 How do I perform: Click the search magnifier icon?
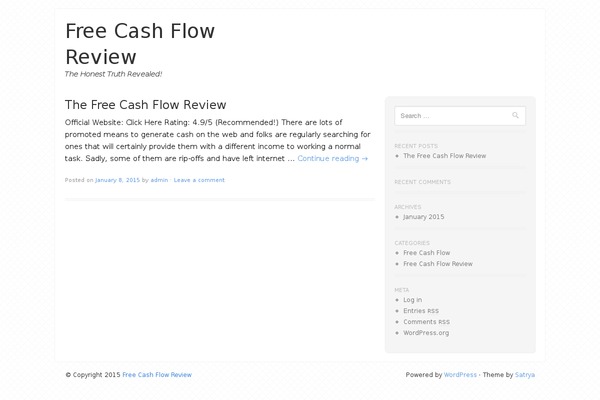pos(515,115)
